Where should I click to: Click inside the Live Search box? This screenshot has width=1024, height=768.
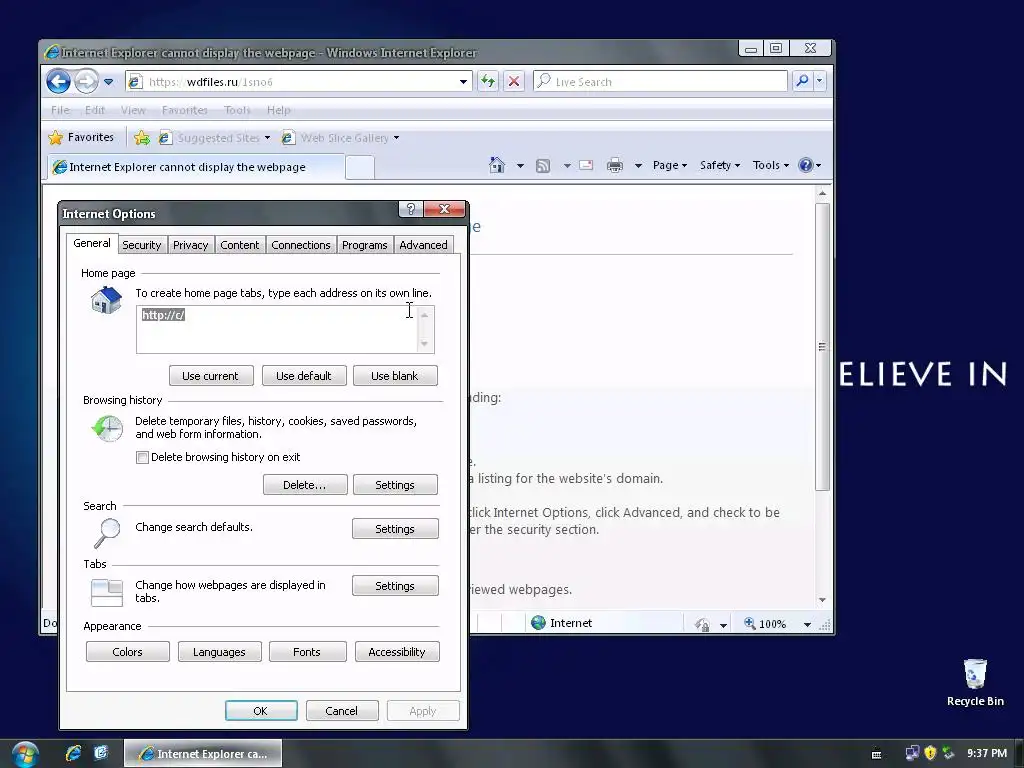tap(660, 82)
